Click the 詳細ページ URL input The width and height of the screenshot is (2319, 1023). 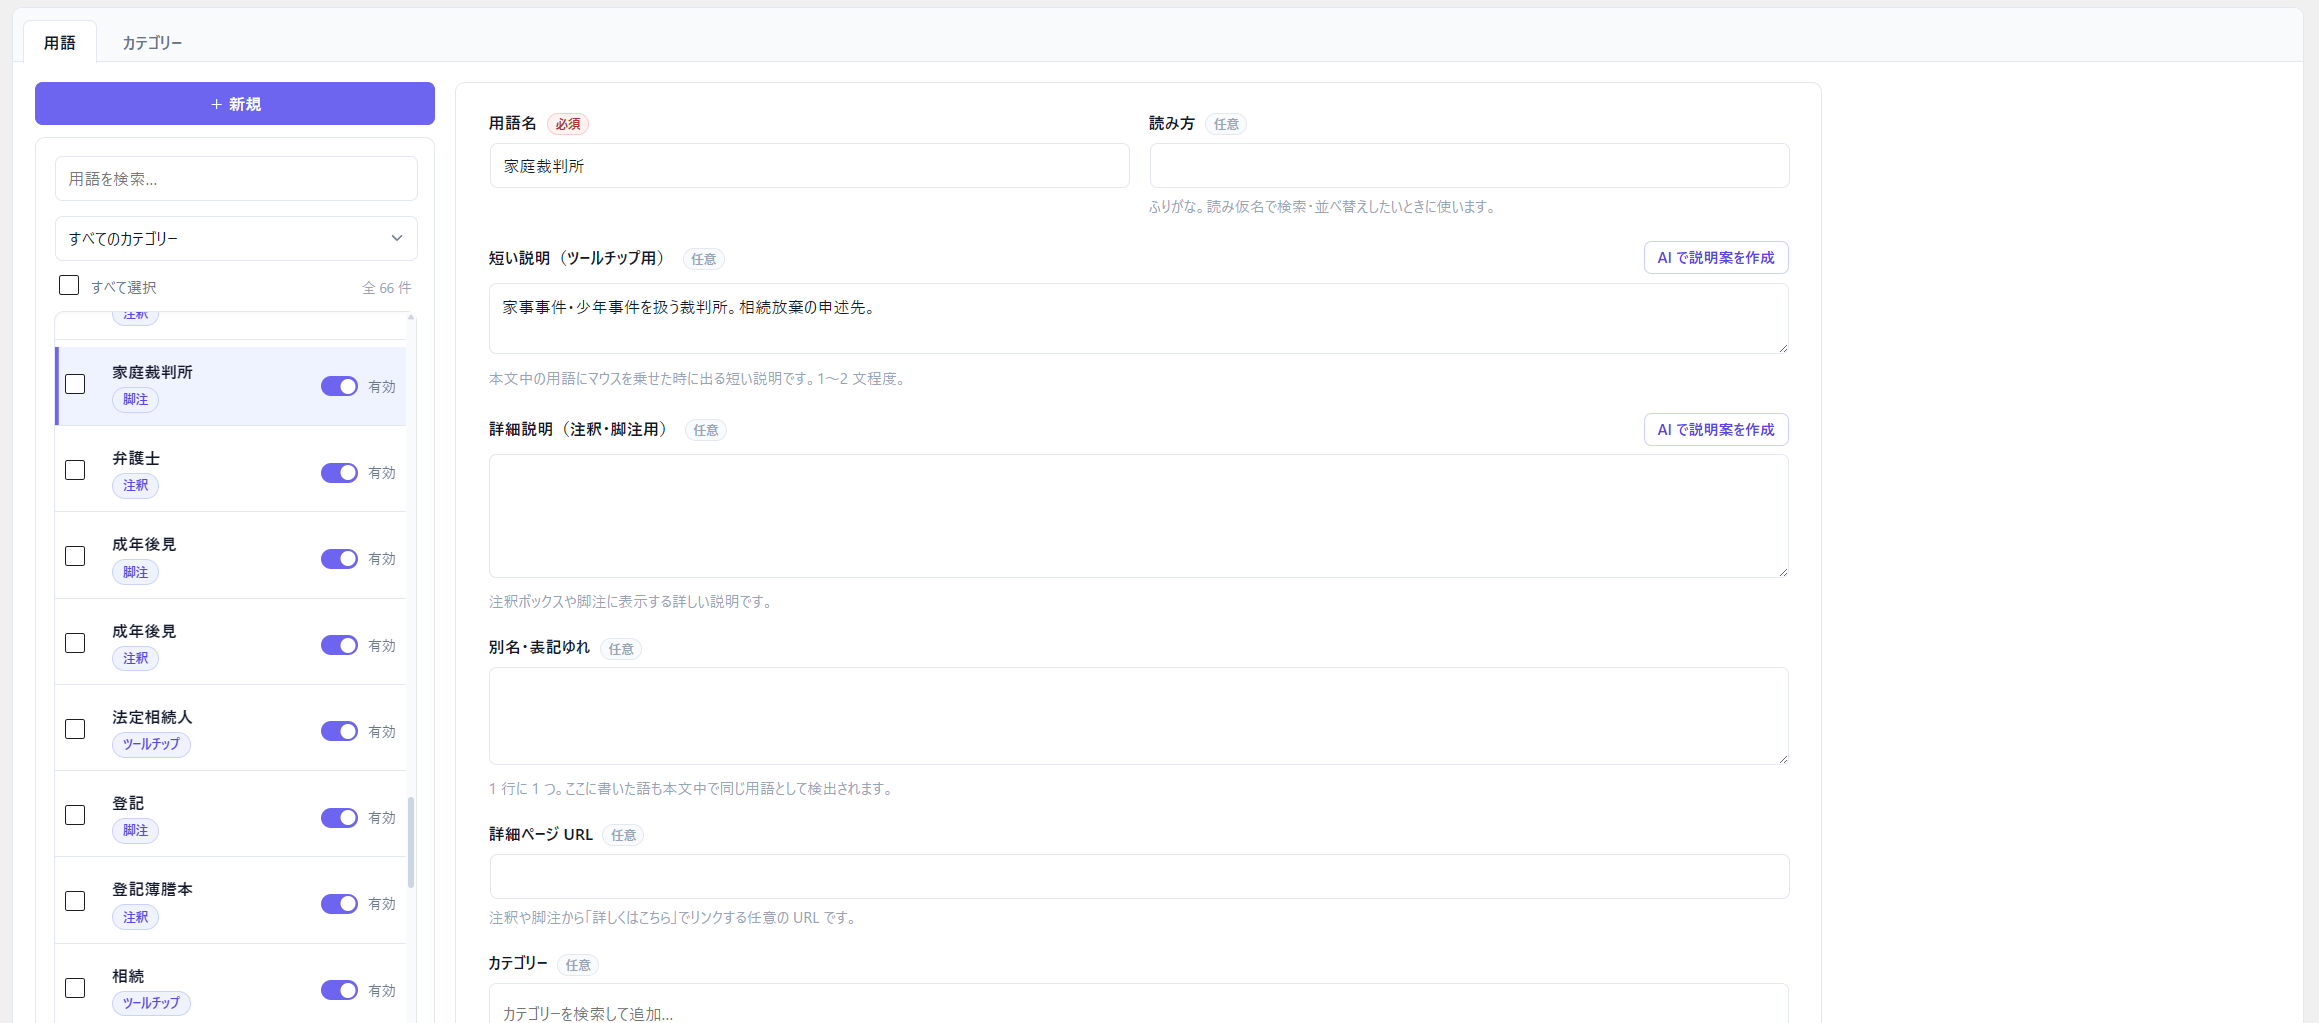[x=1139, y=876]
